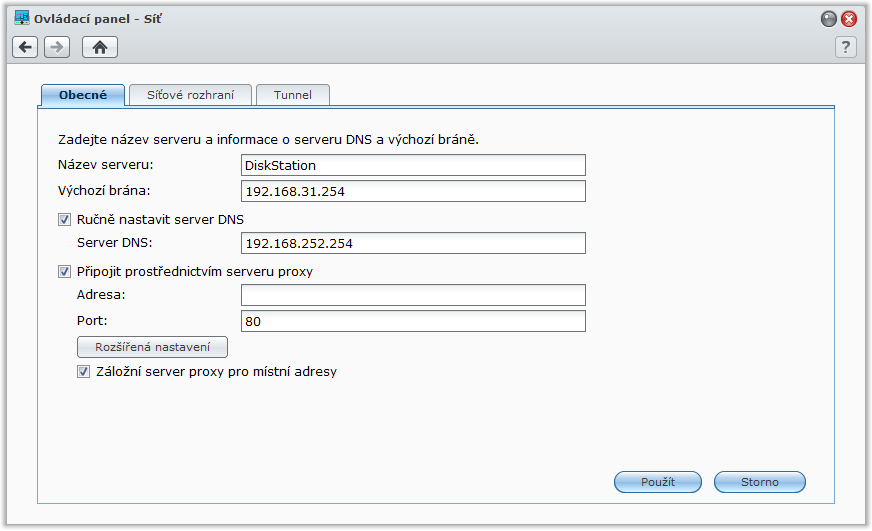872x531 pixels.
Task: Toggle Ručně nastavit server DNS checkbox
Action: [x=65, y=220]
